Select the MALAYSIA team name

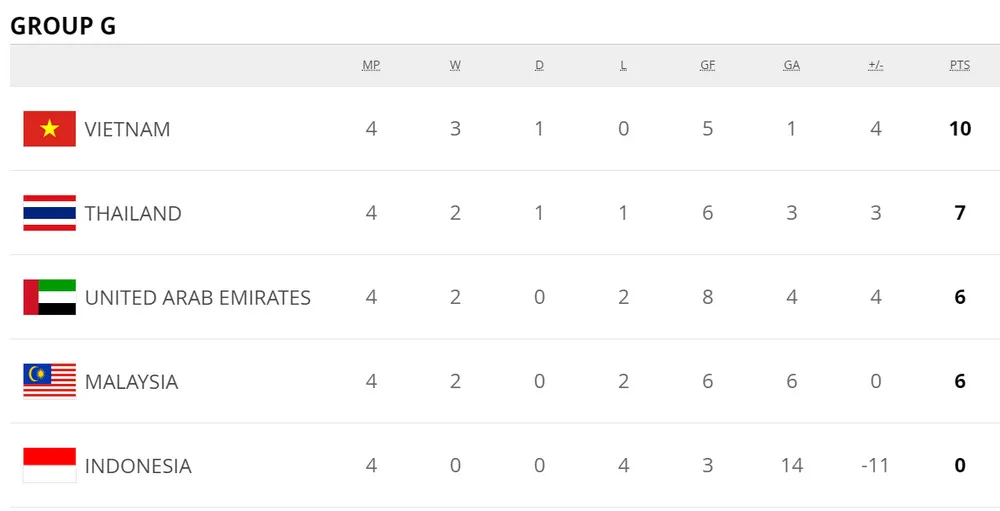(131, 381)
